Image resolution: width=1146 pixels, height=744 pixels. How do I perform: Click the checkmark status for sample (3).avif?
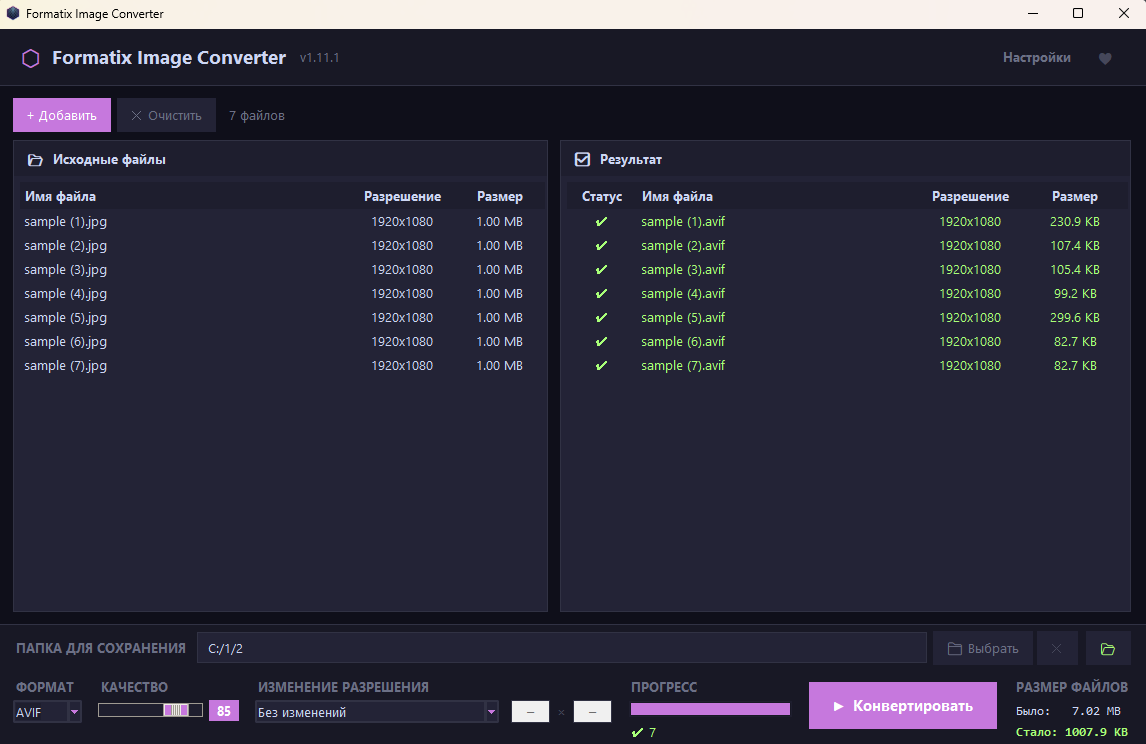[x=602, y=270]
